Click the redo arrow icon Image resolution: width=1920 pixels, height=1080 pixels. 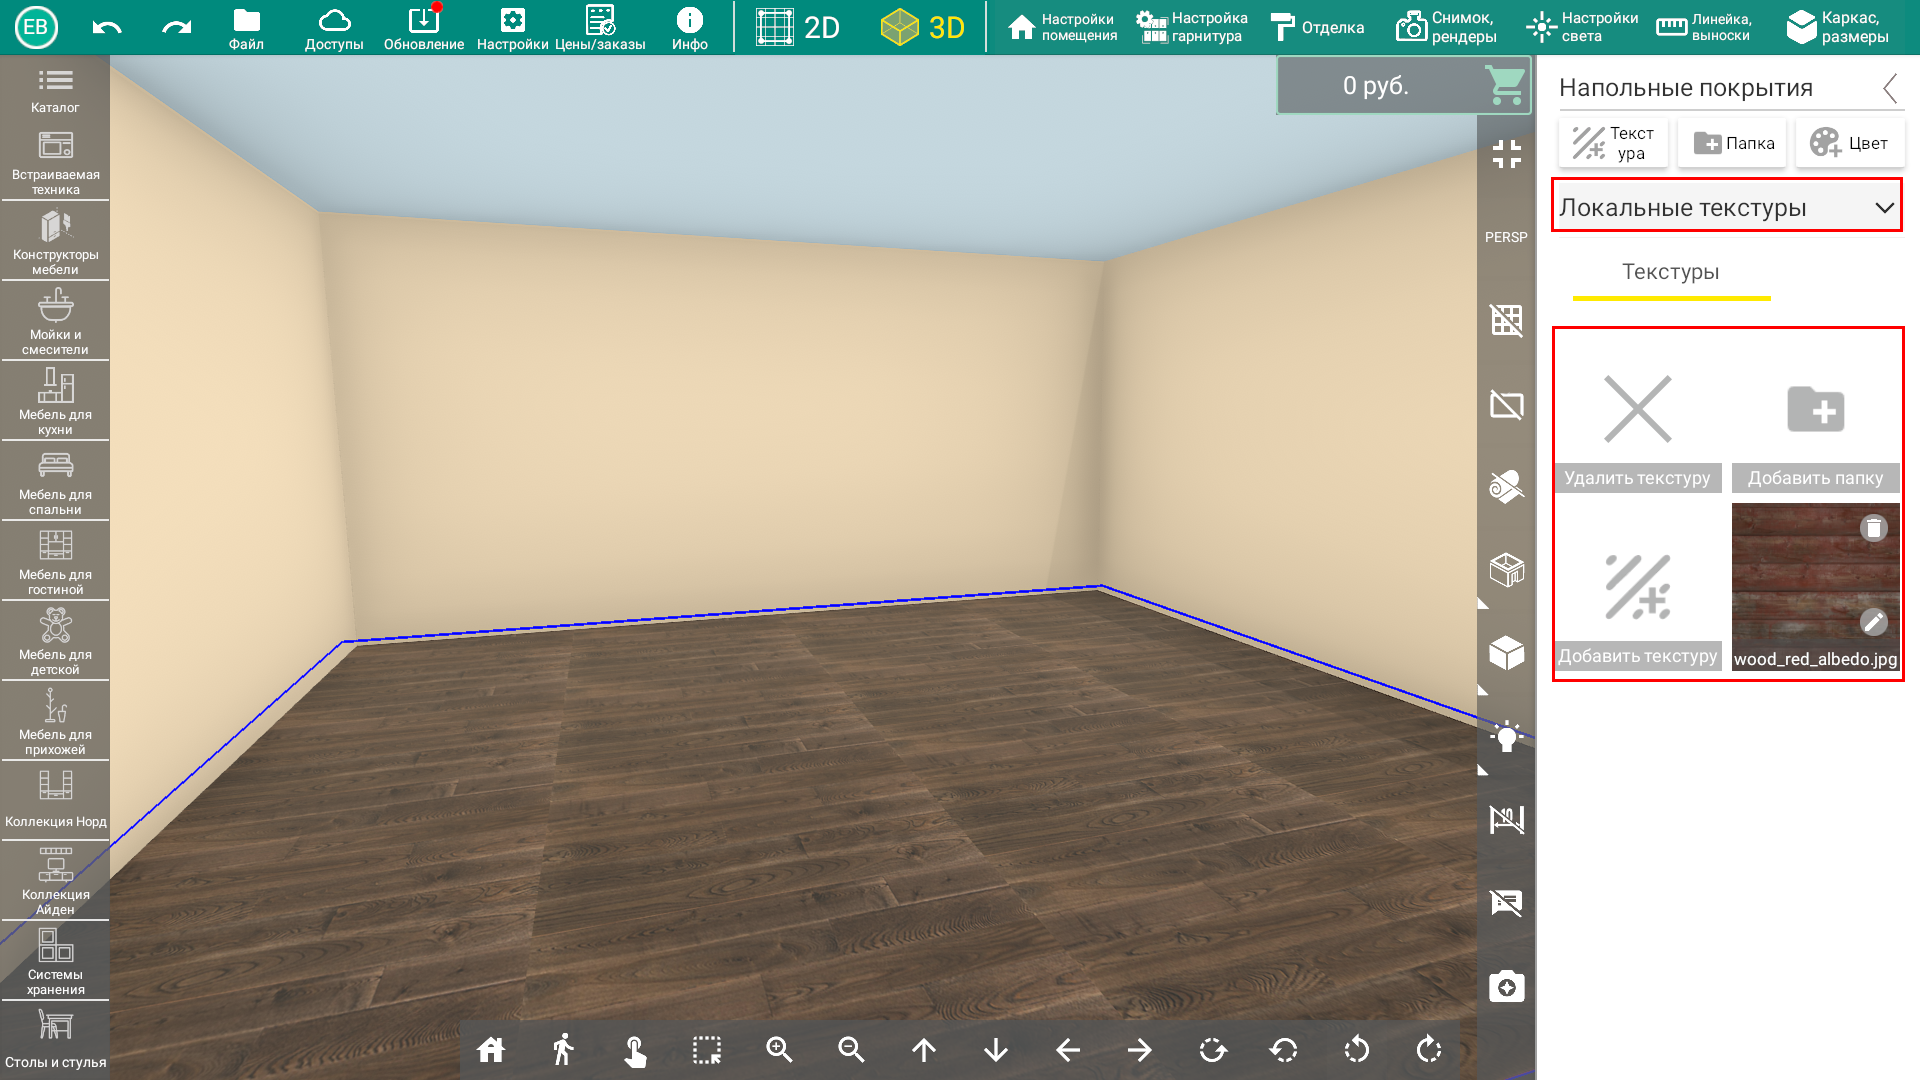pyautogui.click(x=176, y=27)
